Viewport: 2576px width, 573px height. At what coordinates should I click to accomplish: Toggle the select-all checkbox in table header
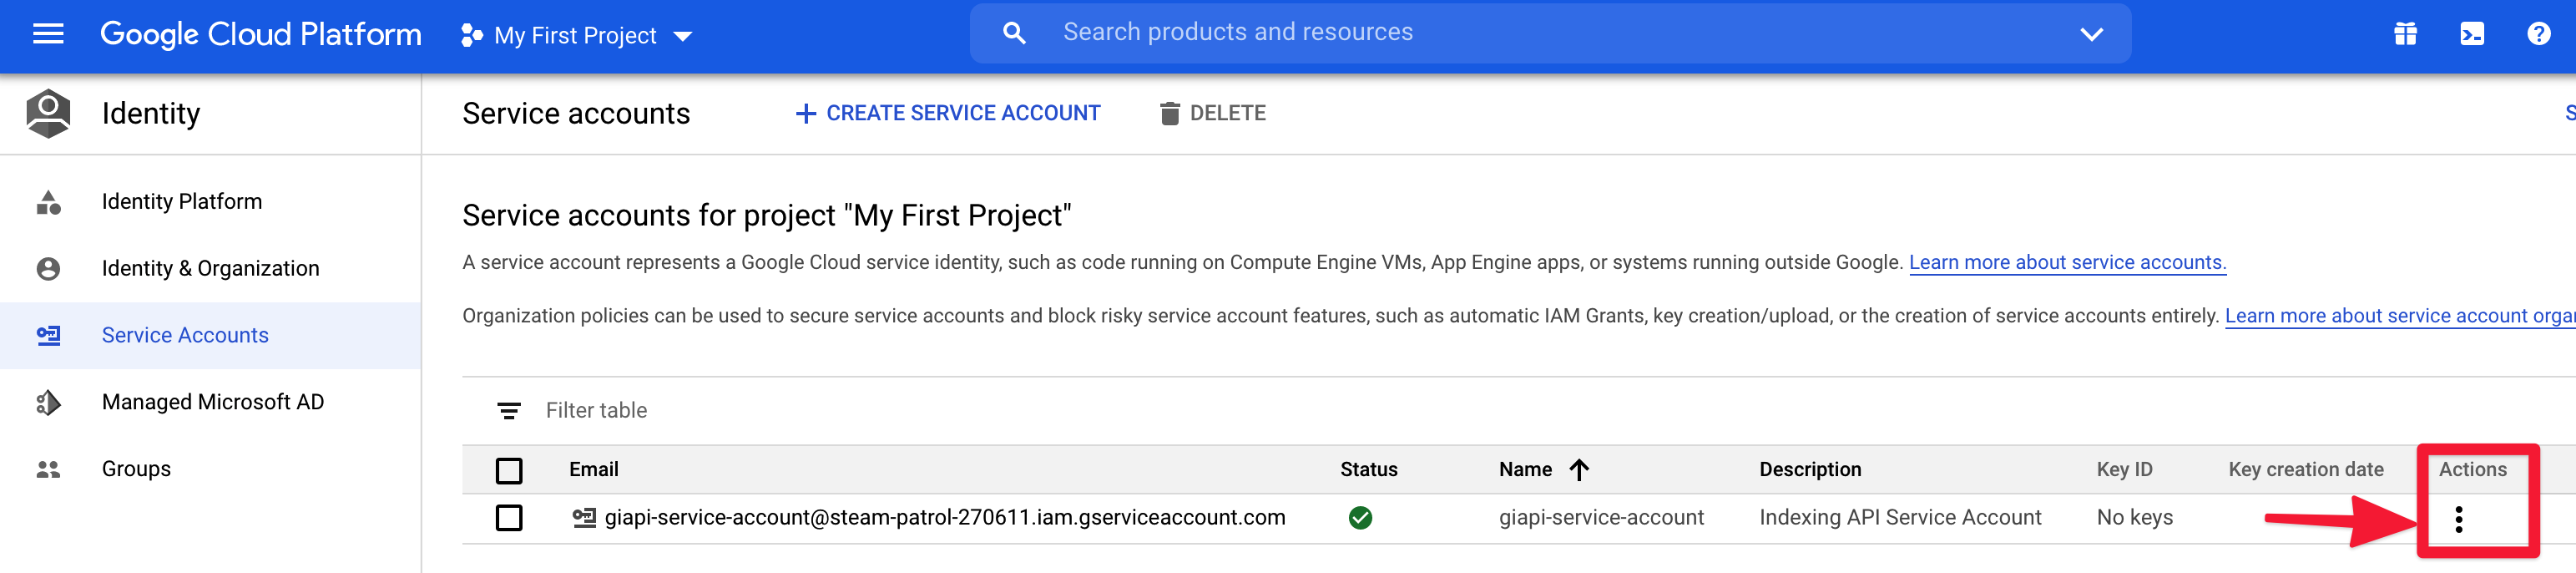tap(509, 470)
